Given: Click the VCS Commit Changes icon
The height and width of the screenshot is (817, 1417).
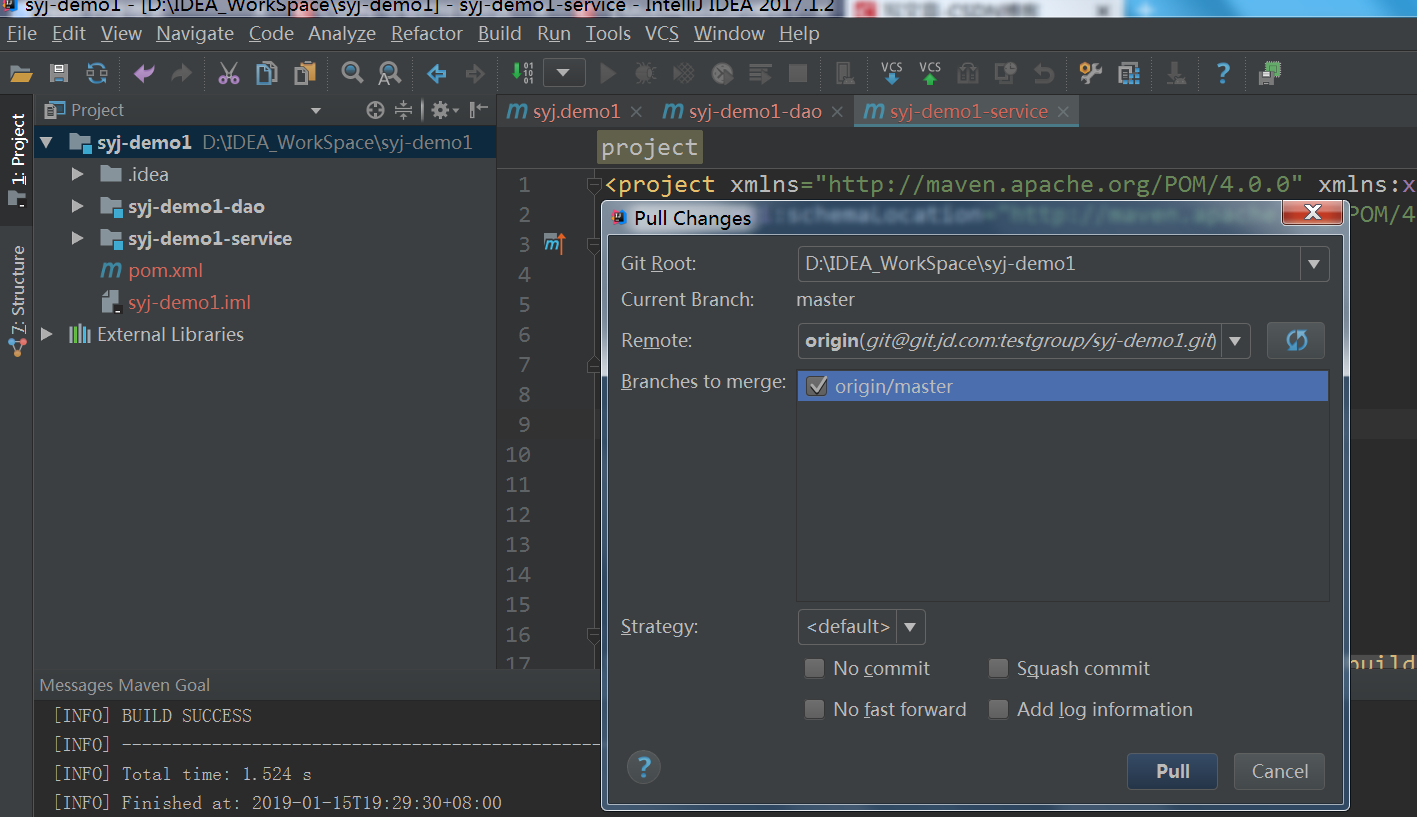Looking at the screenshot, I should click(x=930, y=73).
